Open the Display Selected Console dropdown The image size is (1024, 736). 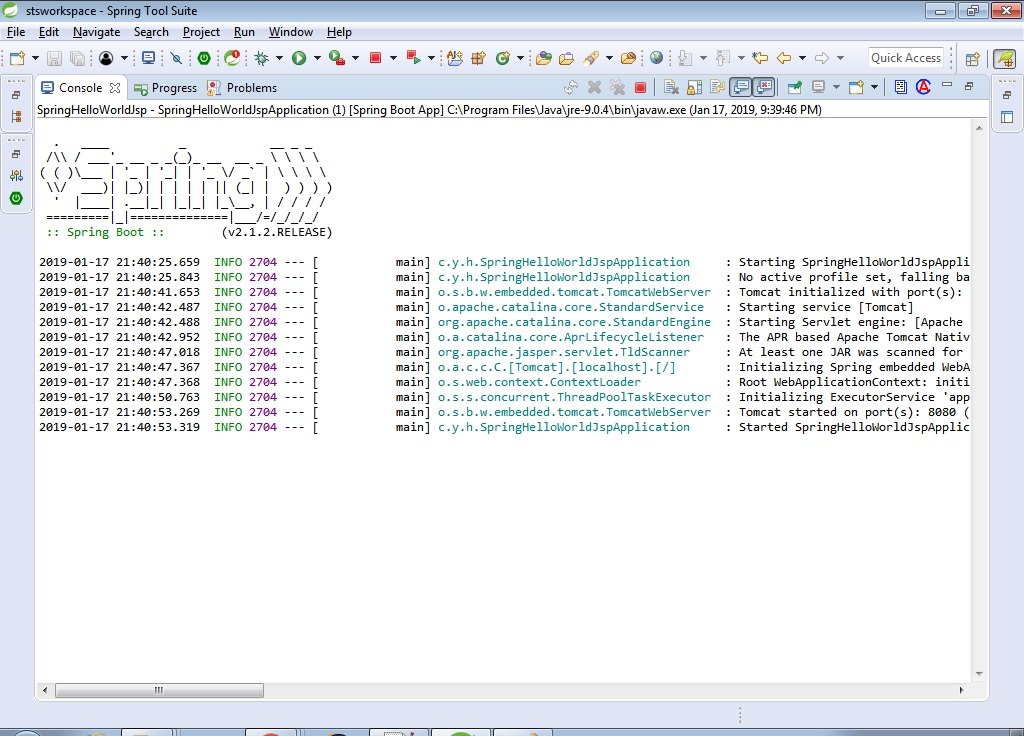point(834,88)
